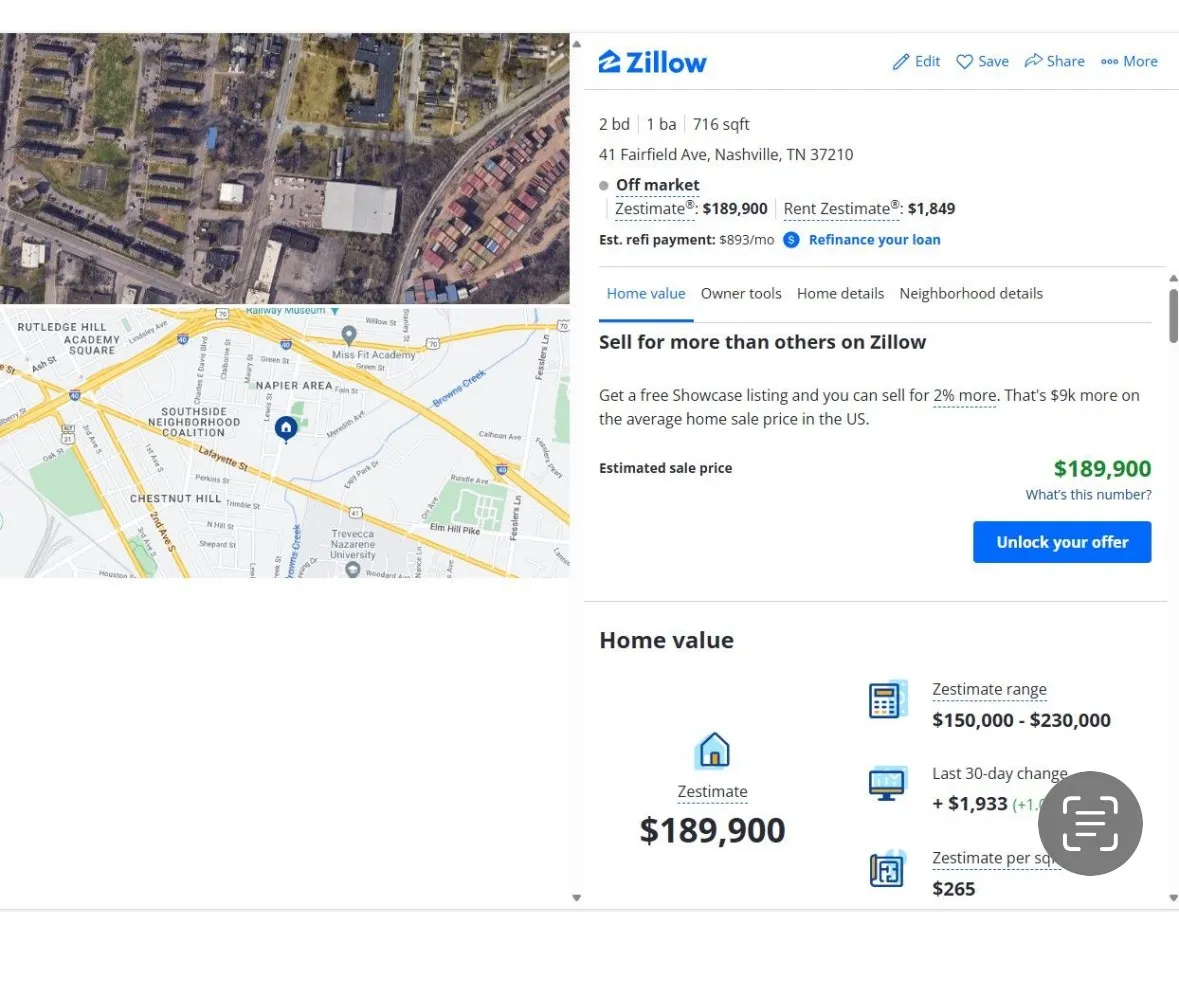
Task: Click the blue home pin on the map
Action: tap(286, 428)
